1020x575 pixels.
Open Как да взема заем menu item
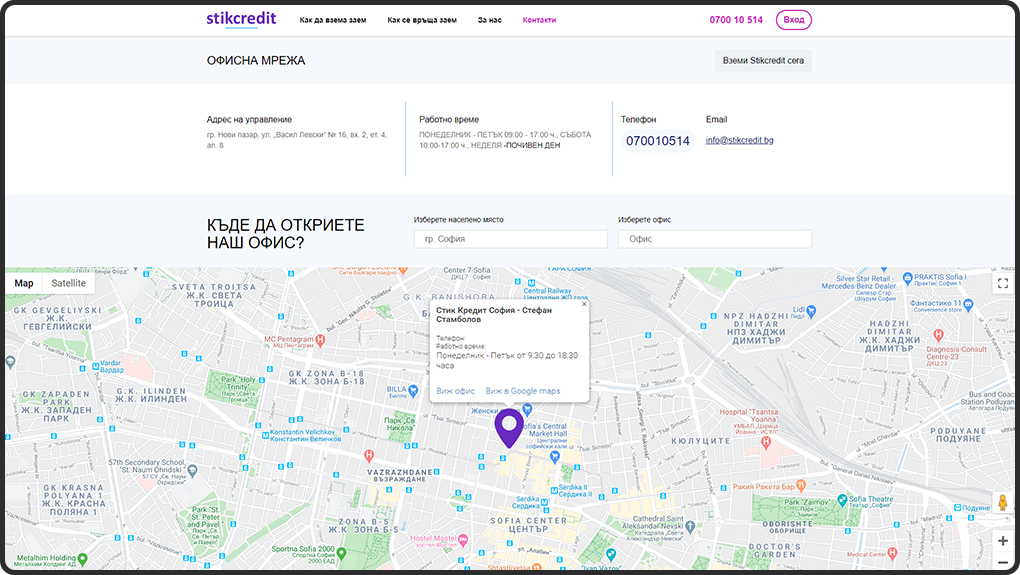tap(332, 20)
